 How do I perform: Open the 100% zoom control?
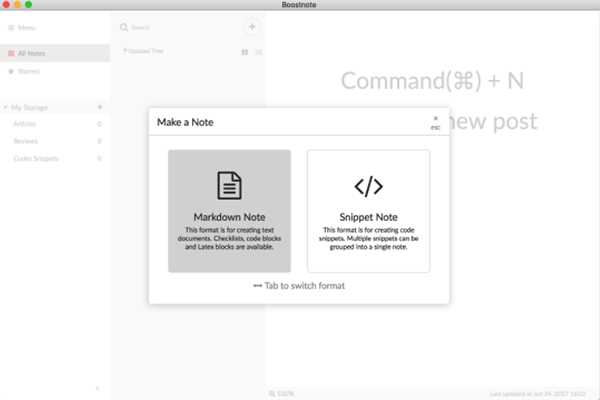coord(282,393)
